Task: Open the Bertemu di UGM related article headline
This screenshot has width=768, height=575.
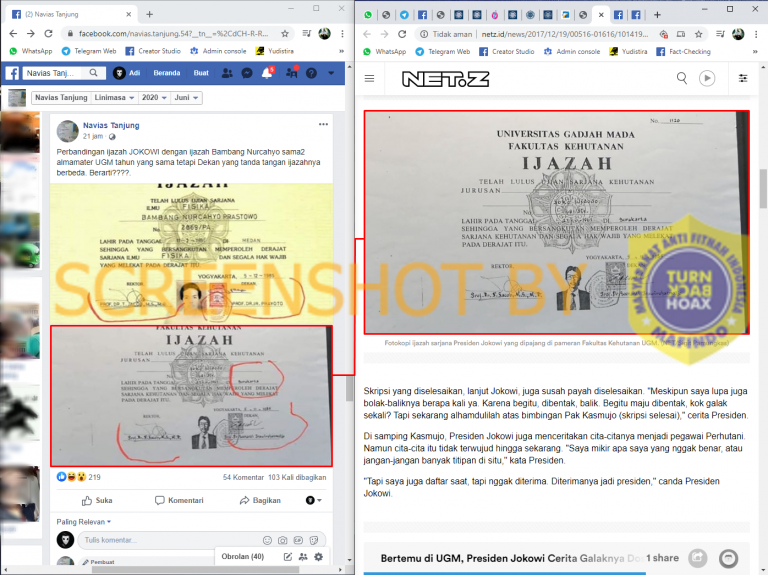Action: (x=511, y=558)
